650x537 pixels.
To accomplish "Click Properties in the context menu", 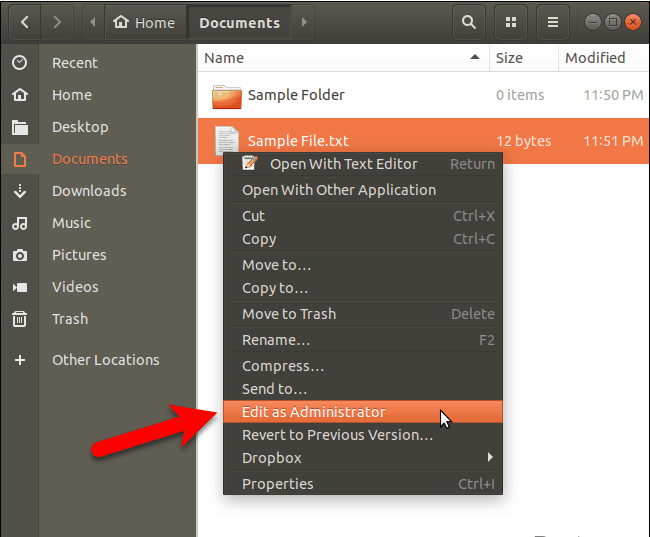I will [278, 484].
